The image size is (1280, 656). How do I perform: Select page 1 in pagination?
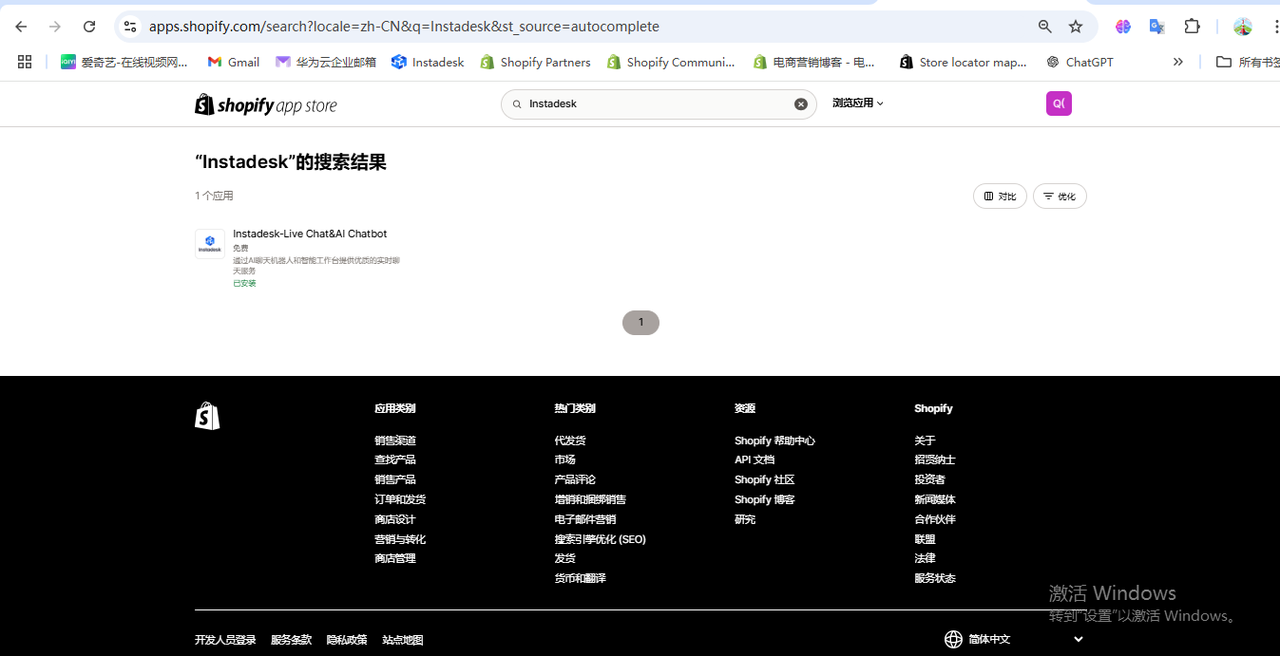click(x=641, y=322)
